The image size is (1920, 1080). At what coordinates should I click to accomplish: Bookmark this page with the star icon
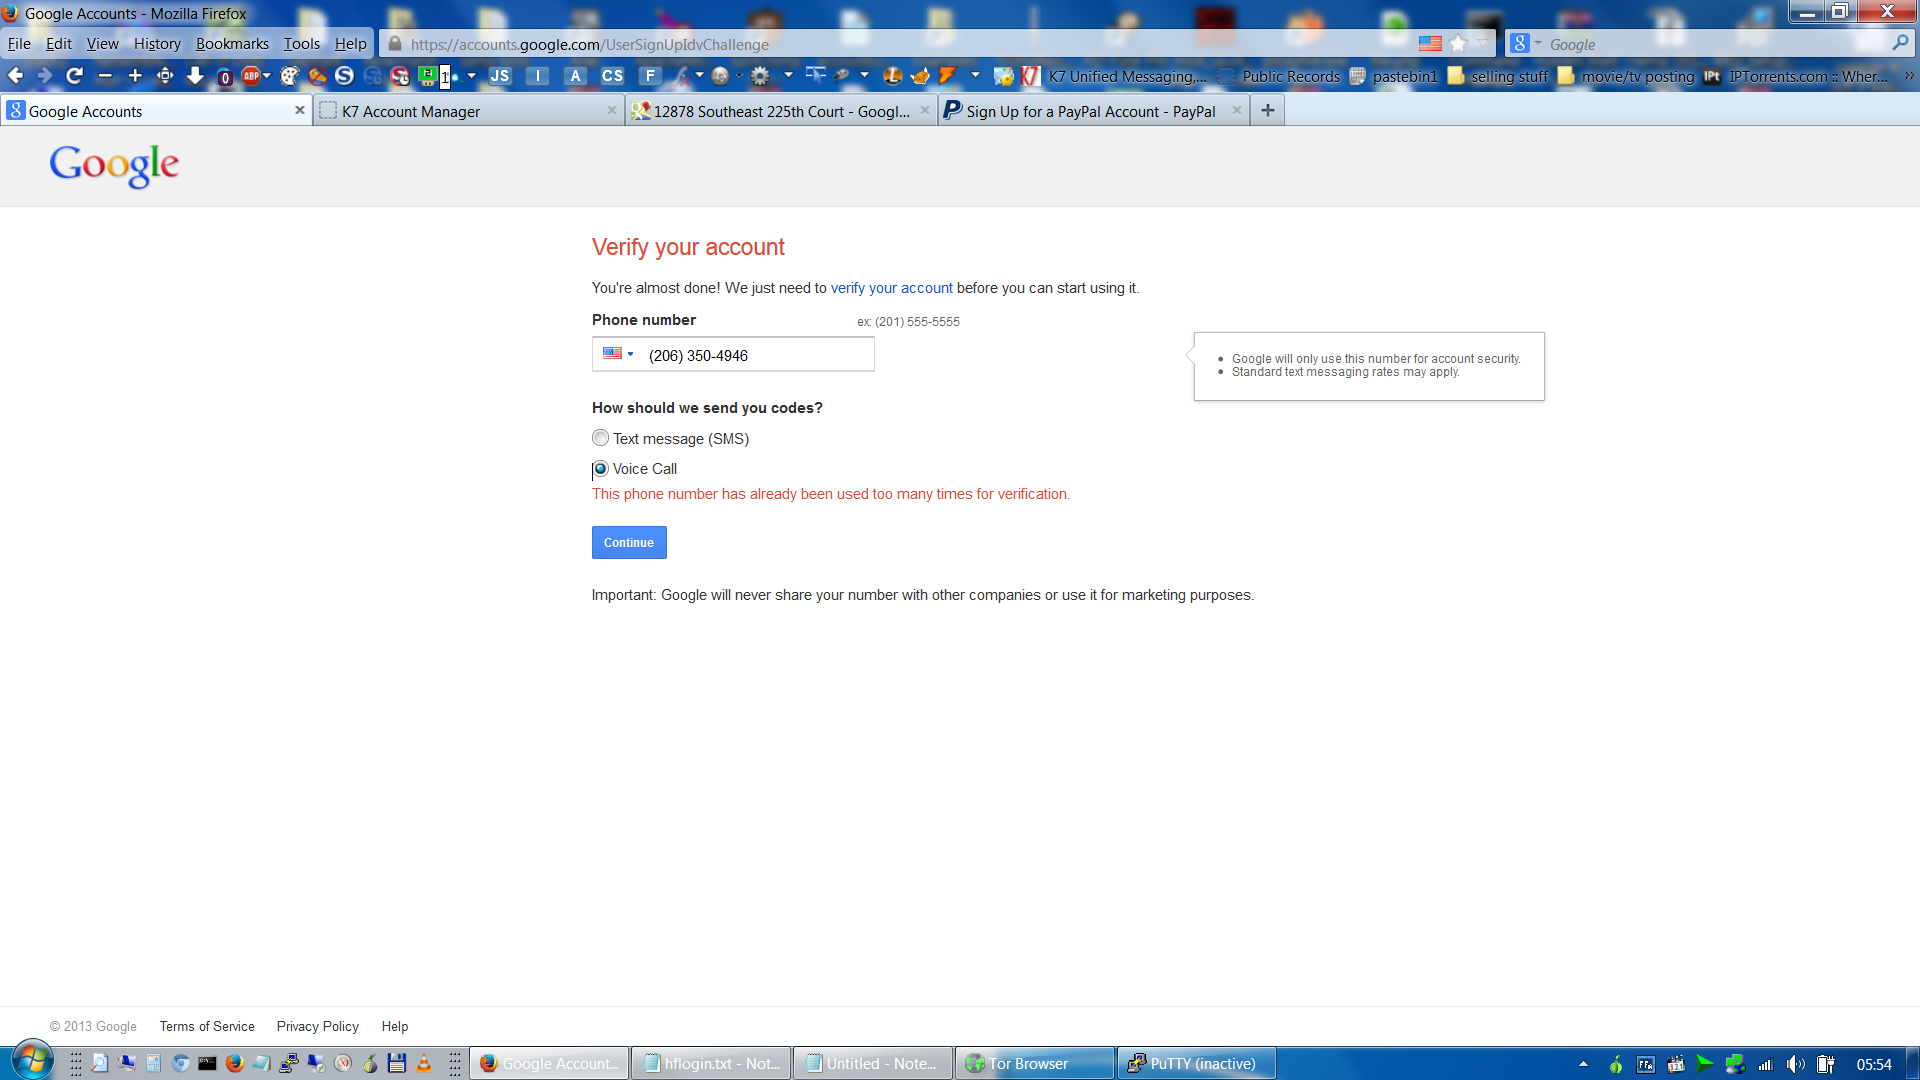[1458, 44]
